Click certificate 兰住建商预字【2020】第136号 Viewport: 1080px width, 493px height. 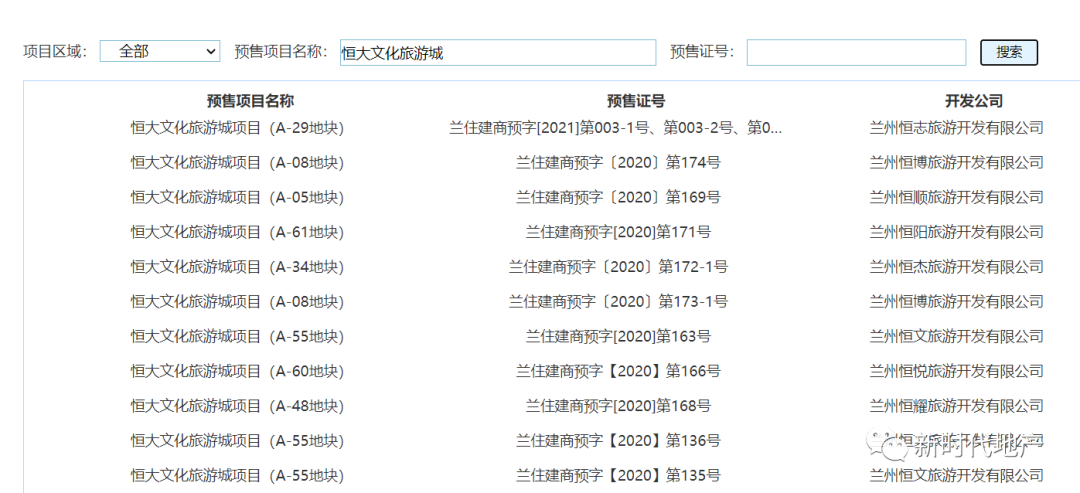[x=619, y=440]
